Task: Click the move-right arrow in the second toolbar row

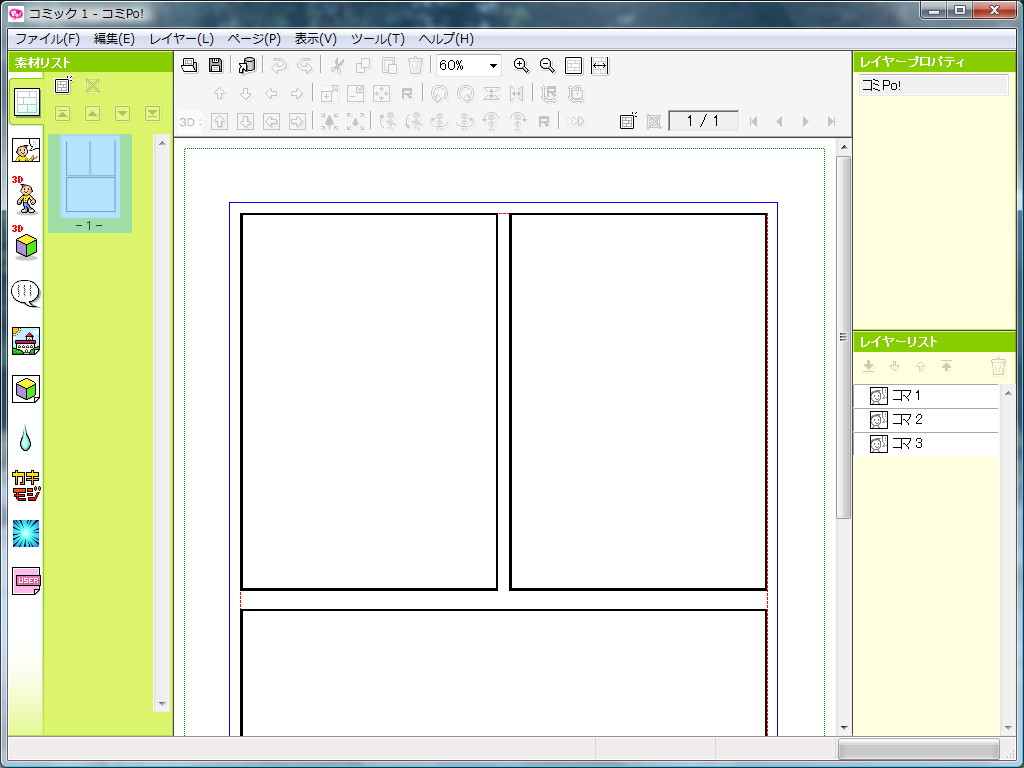Action: 297,94
